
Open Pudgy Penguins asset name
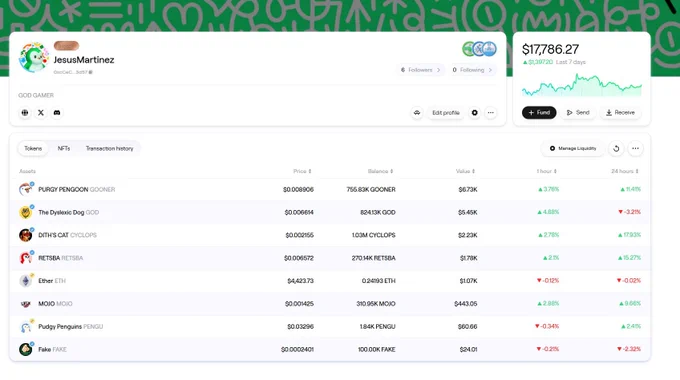tap(60, 327)
